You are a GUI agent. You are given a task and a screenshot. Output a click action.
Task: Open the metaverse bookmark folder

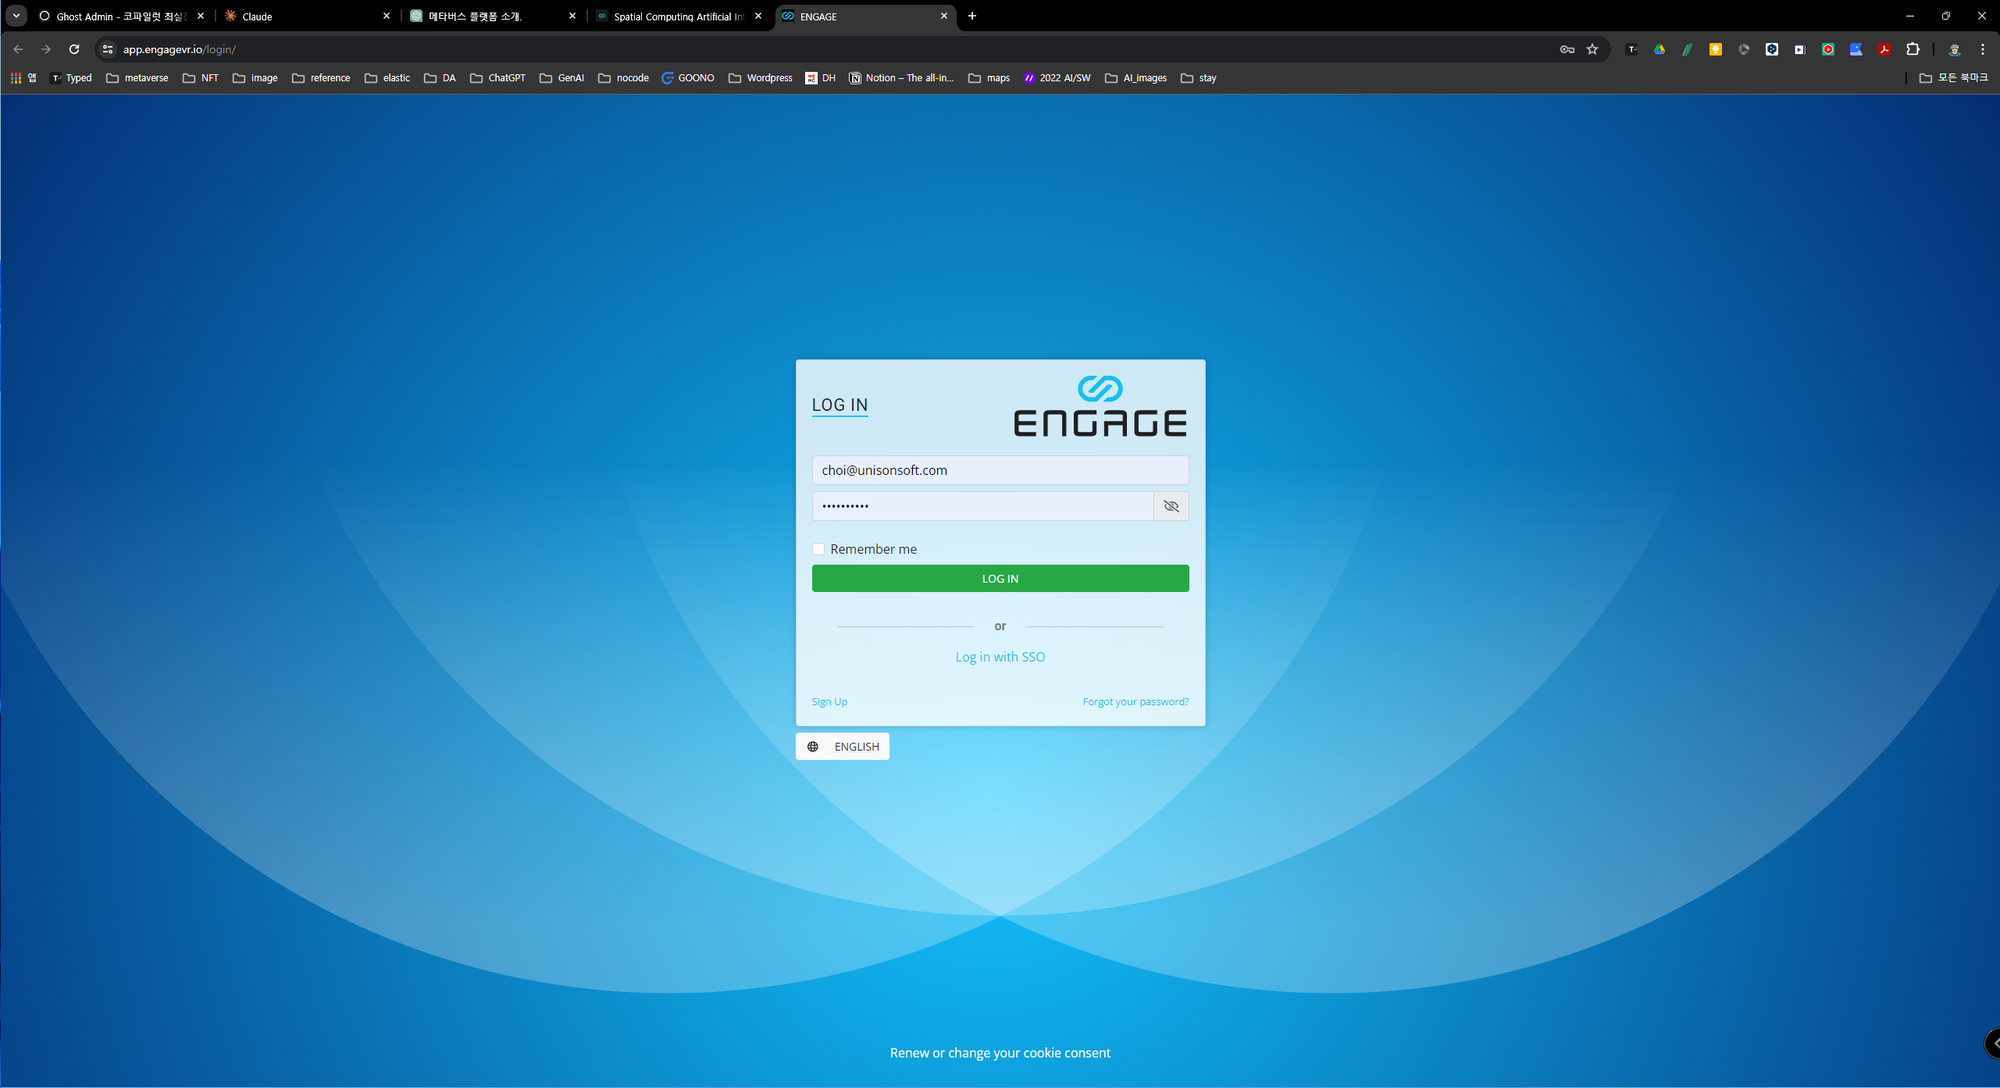tap(137, 78)
